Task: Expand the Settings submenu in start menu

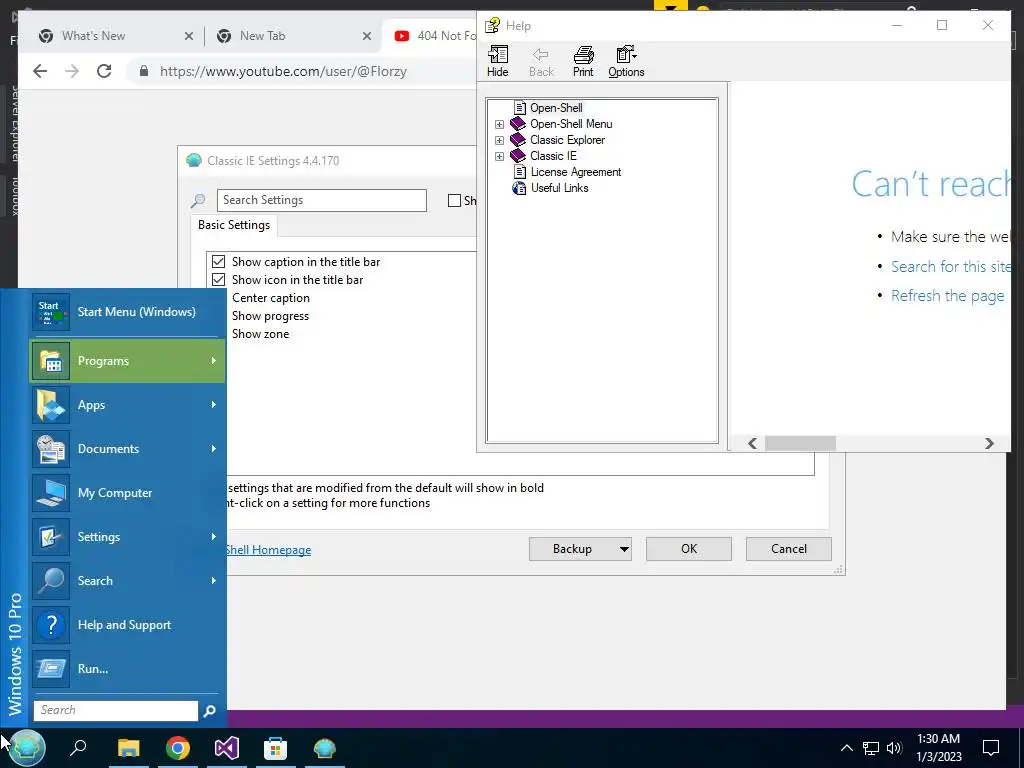Action: tap(128, 537)
